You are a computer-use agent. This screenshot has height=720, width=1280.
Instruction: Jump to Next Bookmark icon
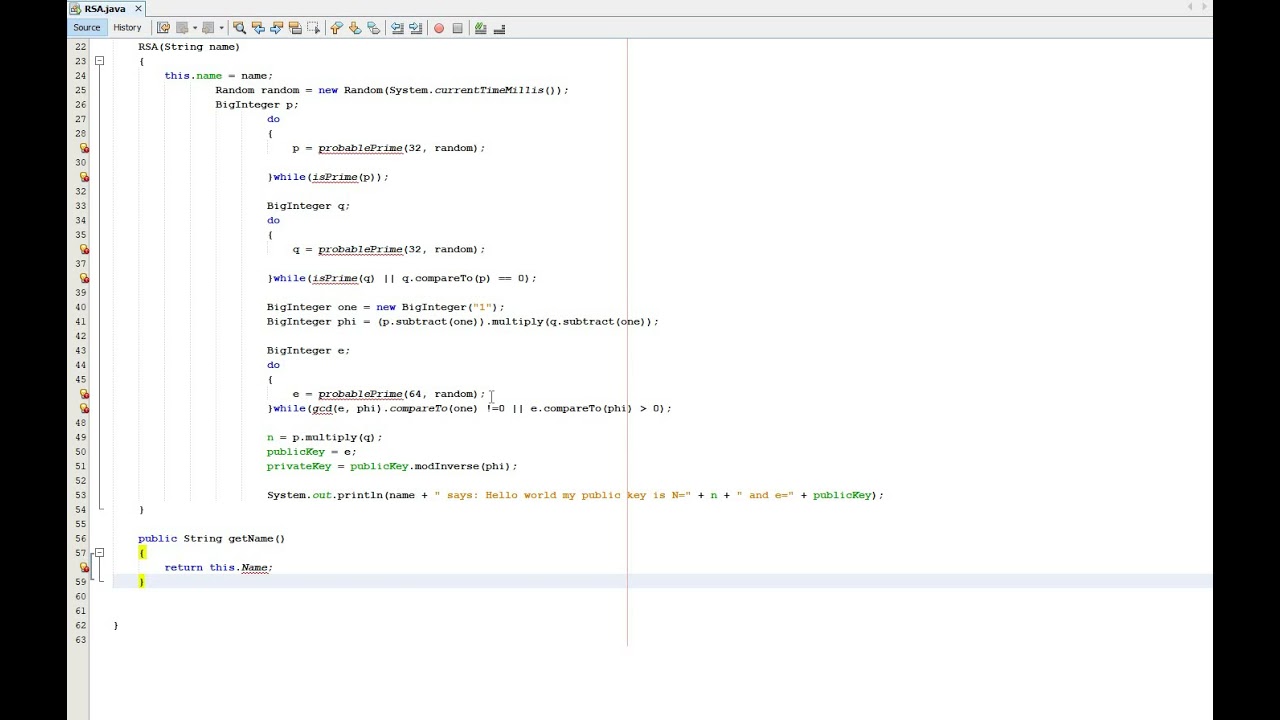click(354, 28)
